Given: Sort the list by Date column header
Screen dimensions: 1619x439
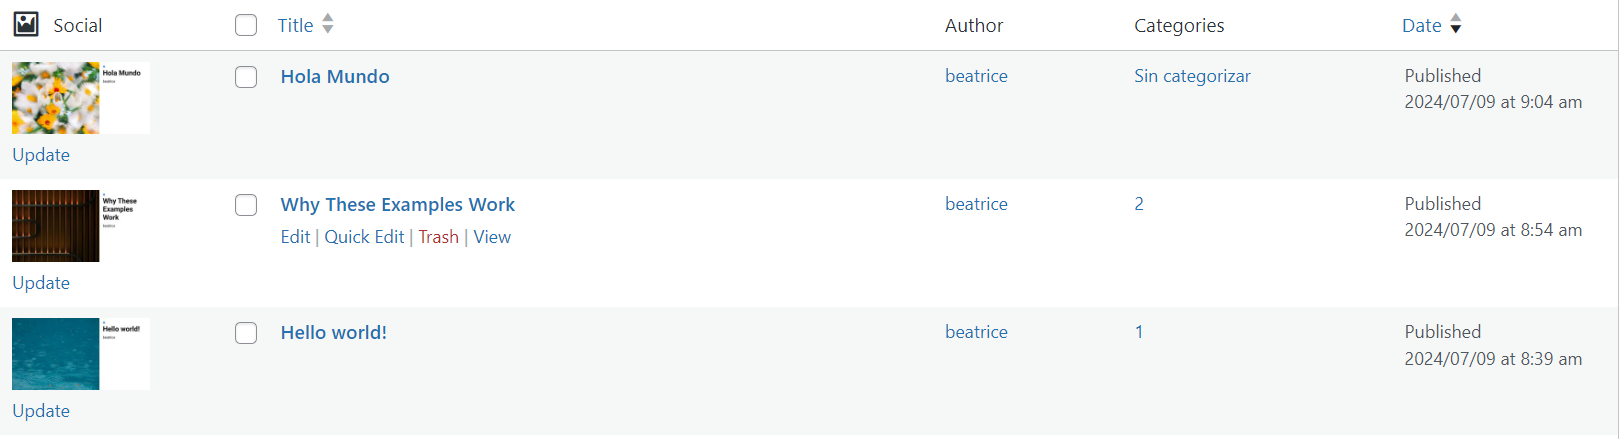Looking at the screenshot, I should [1421, 26].
